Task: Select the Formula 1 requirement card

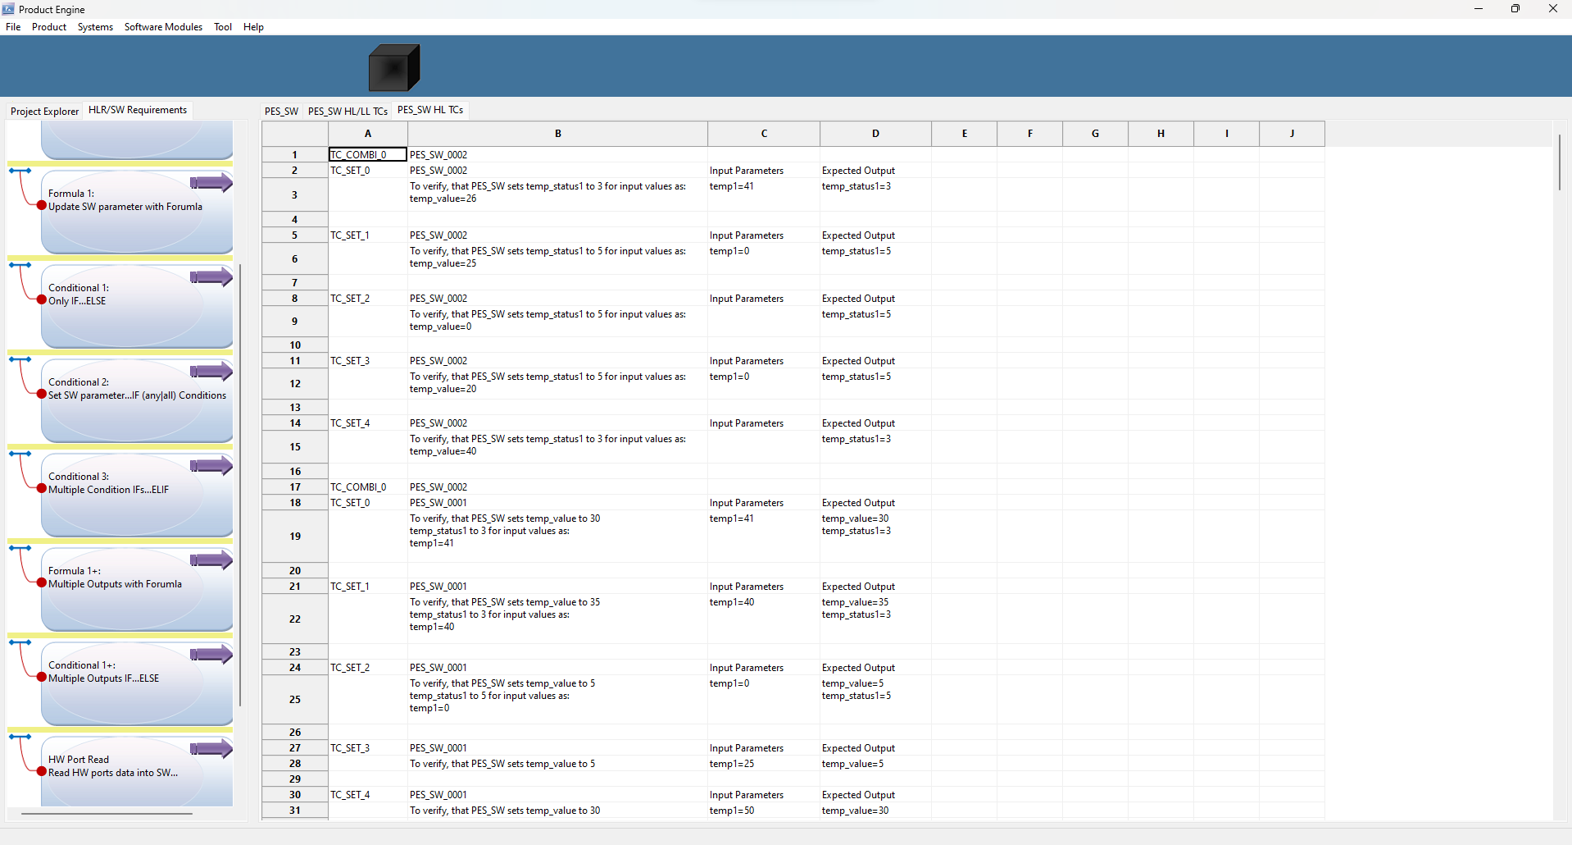Action: point(137,212)
